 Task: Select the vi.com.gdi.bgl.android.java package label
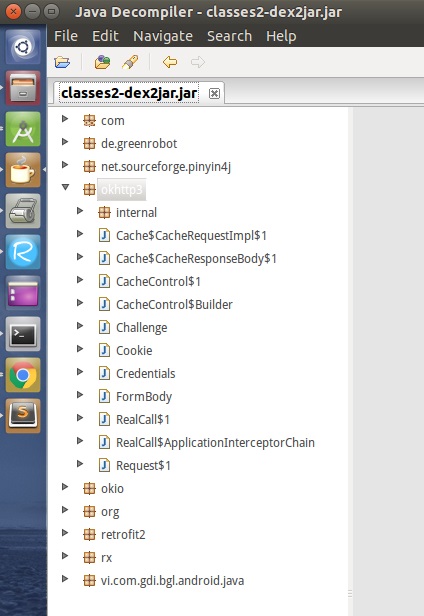[173, 581]
